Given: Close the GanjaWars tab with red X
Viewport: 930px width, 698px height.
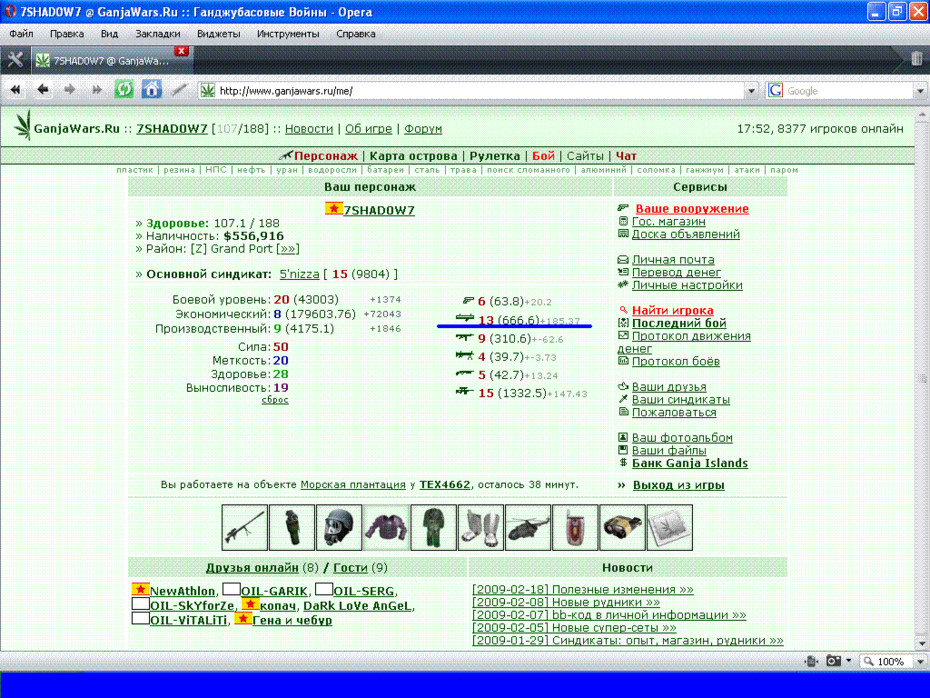Looking at the screenshot, I should coord(181,51).
